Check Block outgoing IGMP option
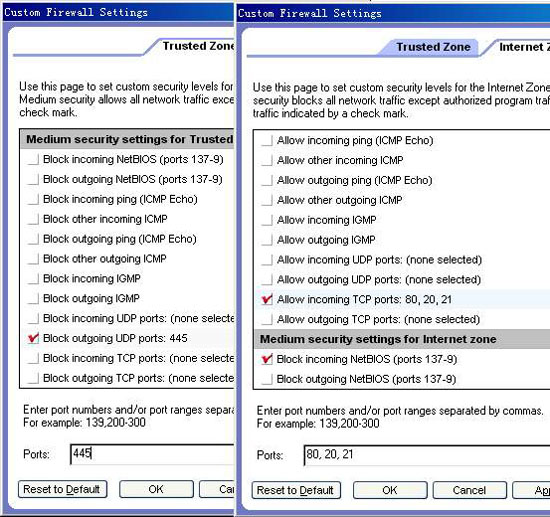Viewport: 550px width, 517px height. (x=33, y=298)
